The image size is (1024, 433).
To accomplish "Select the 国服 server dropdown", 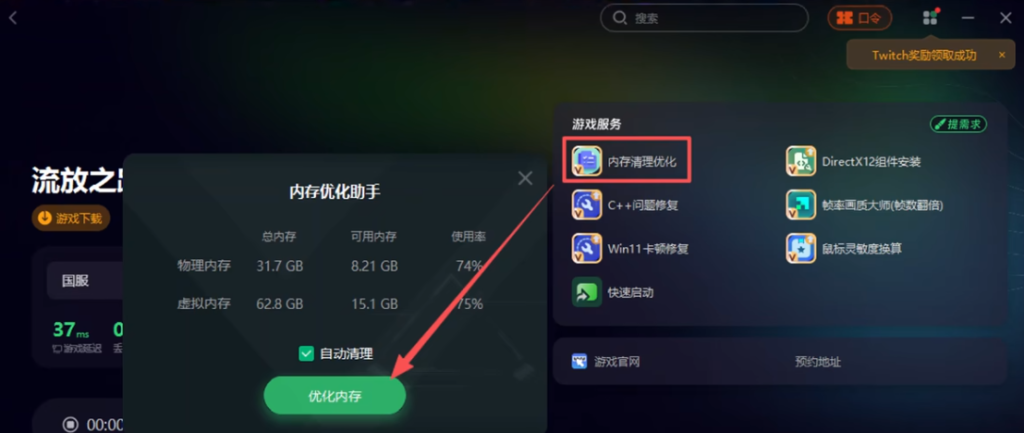I will point(85,281).
